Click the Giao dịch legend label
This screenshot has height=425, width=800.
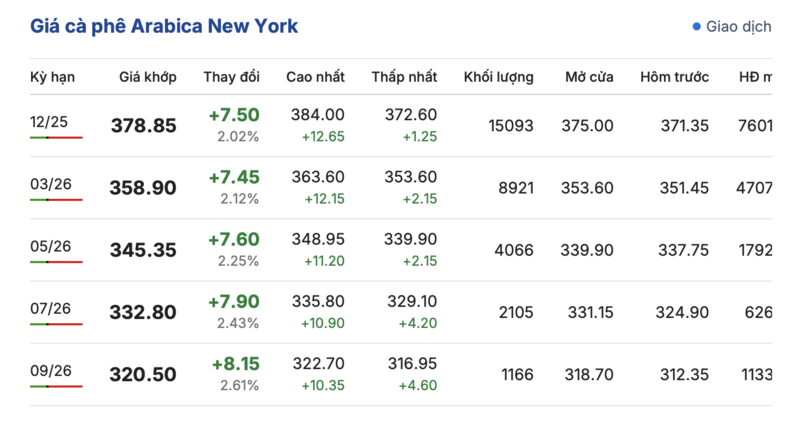click(x=738, y=27)
